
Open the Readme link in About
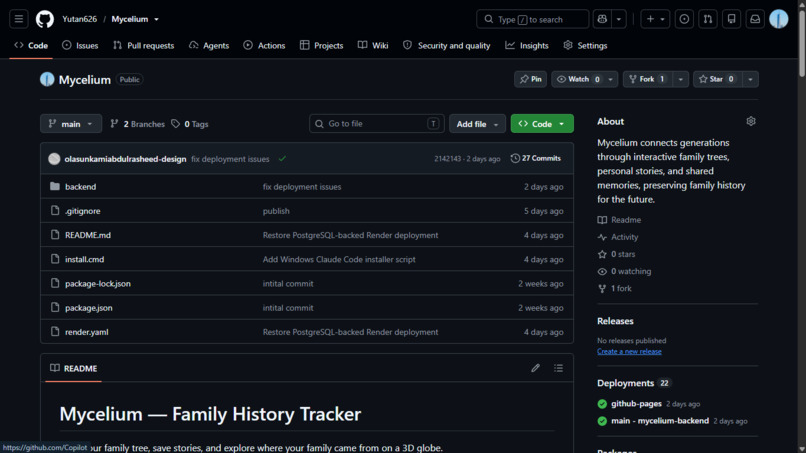pyautogui.click(x=619, y=220)
